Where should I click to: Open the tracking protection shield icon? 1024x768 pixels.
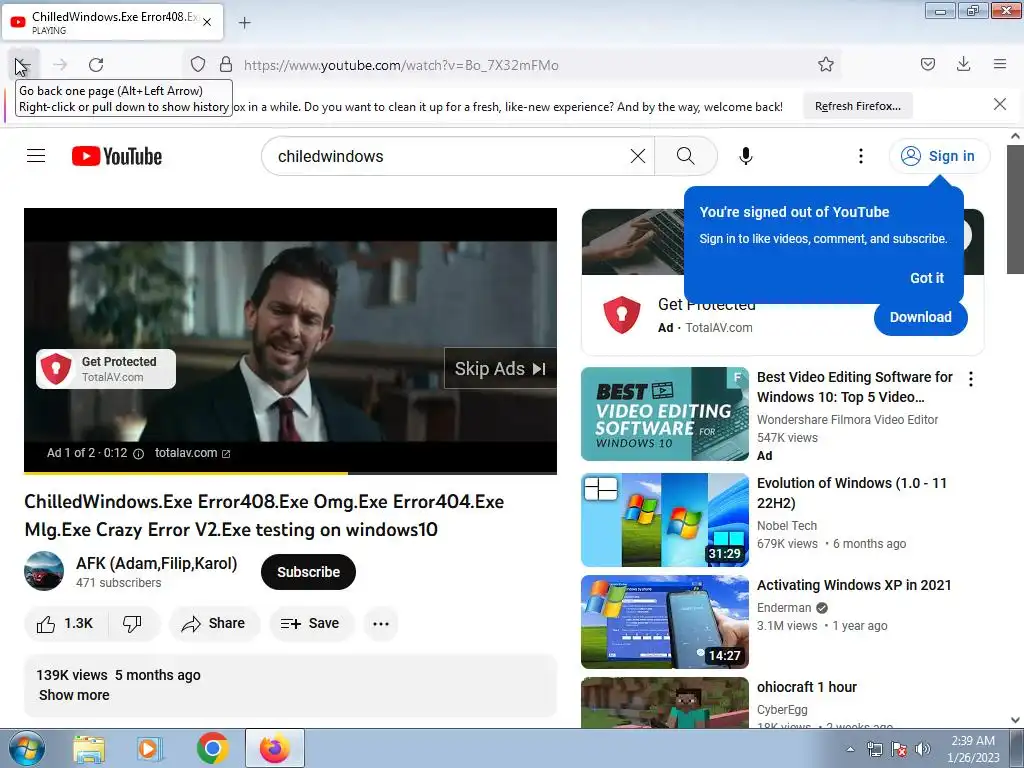click(198, 65)
